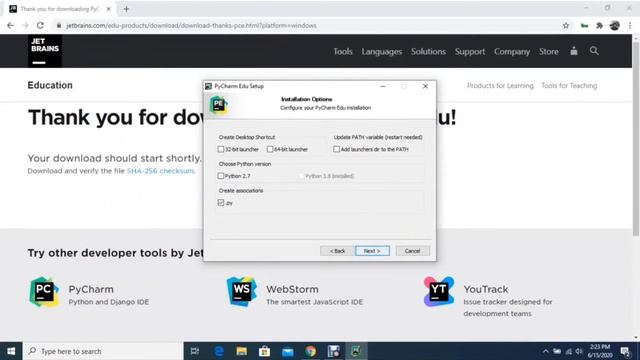Open the JetBrains account icon

click(x=574, y=51)
